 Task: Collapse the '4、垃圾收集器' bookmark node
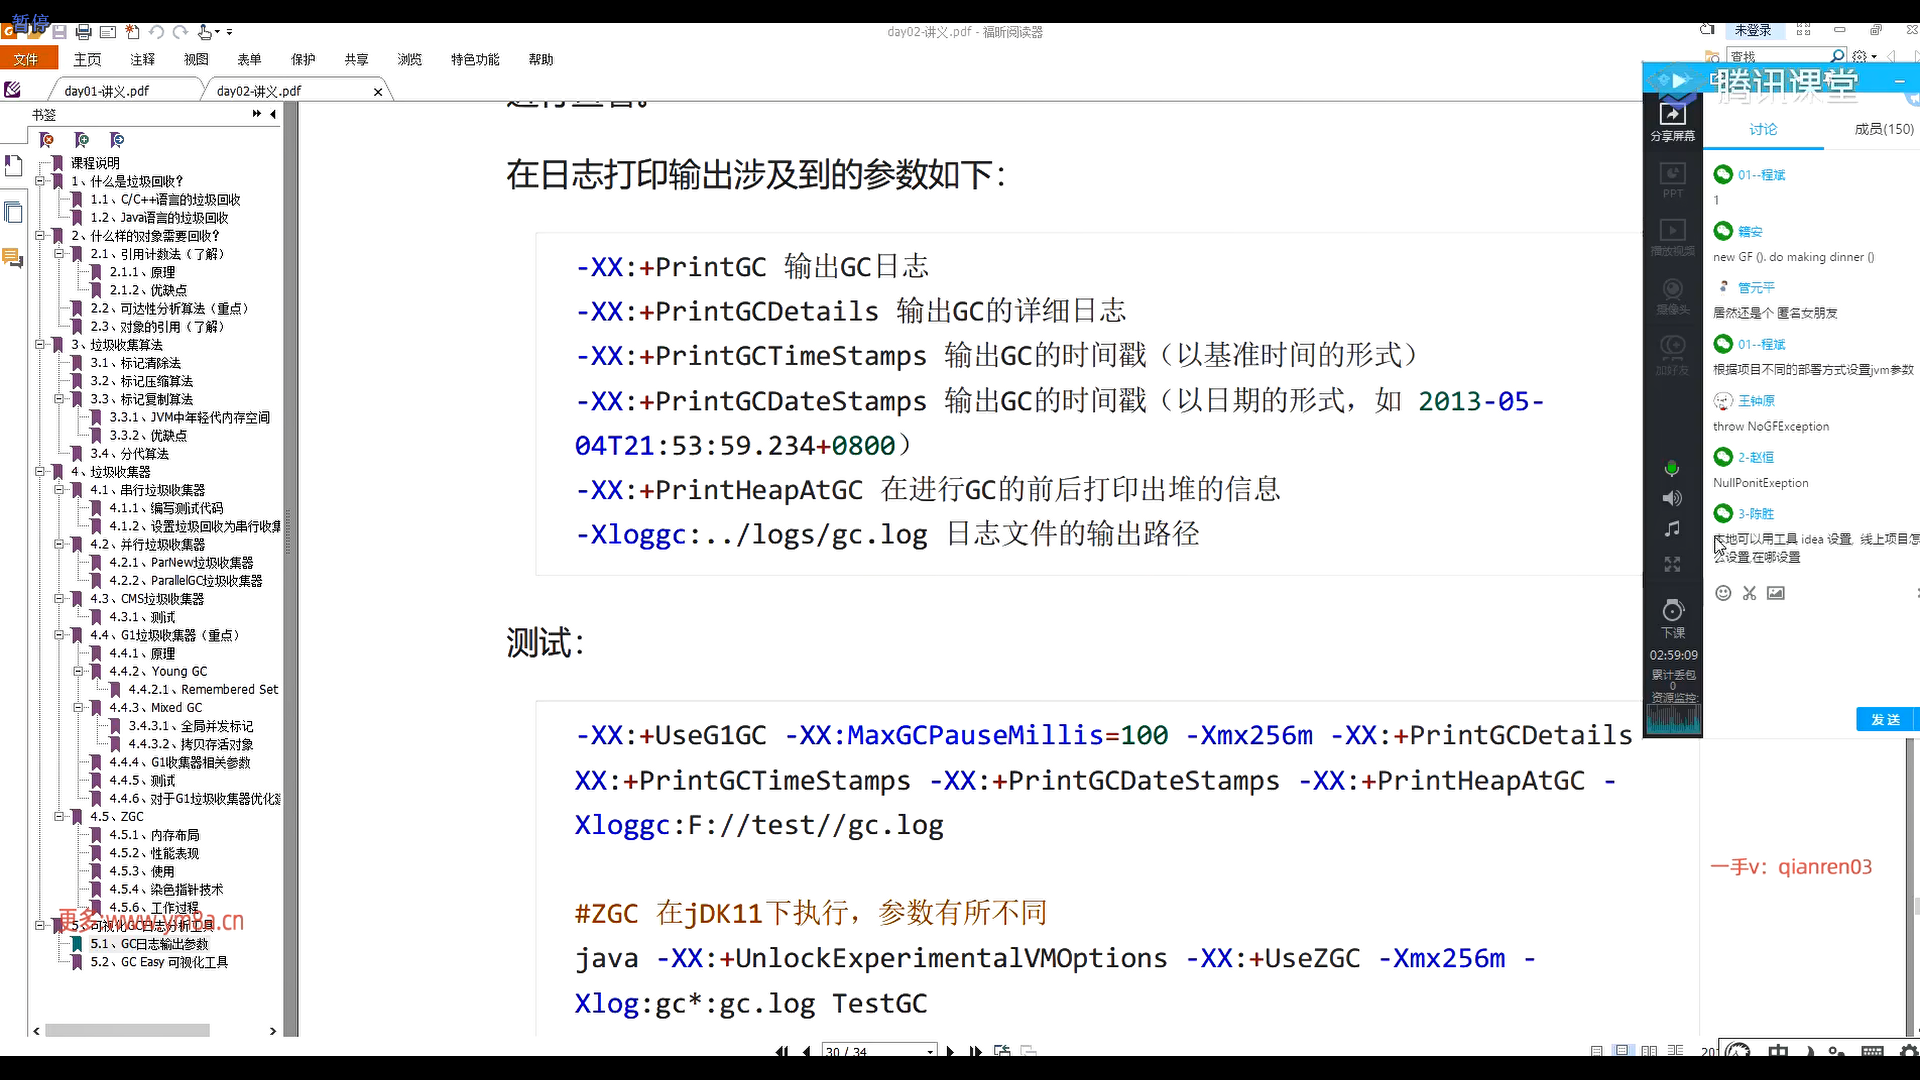(x=40, y=471)
